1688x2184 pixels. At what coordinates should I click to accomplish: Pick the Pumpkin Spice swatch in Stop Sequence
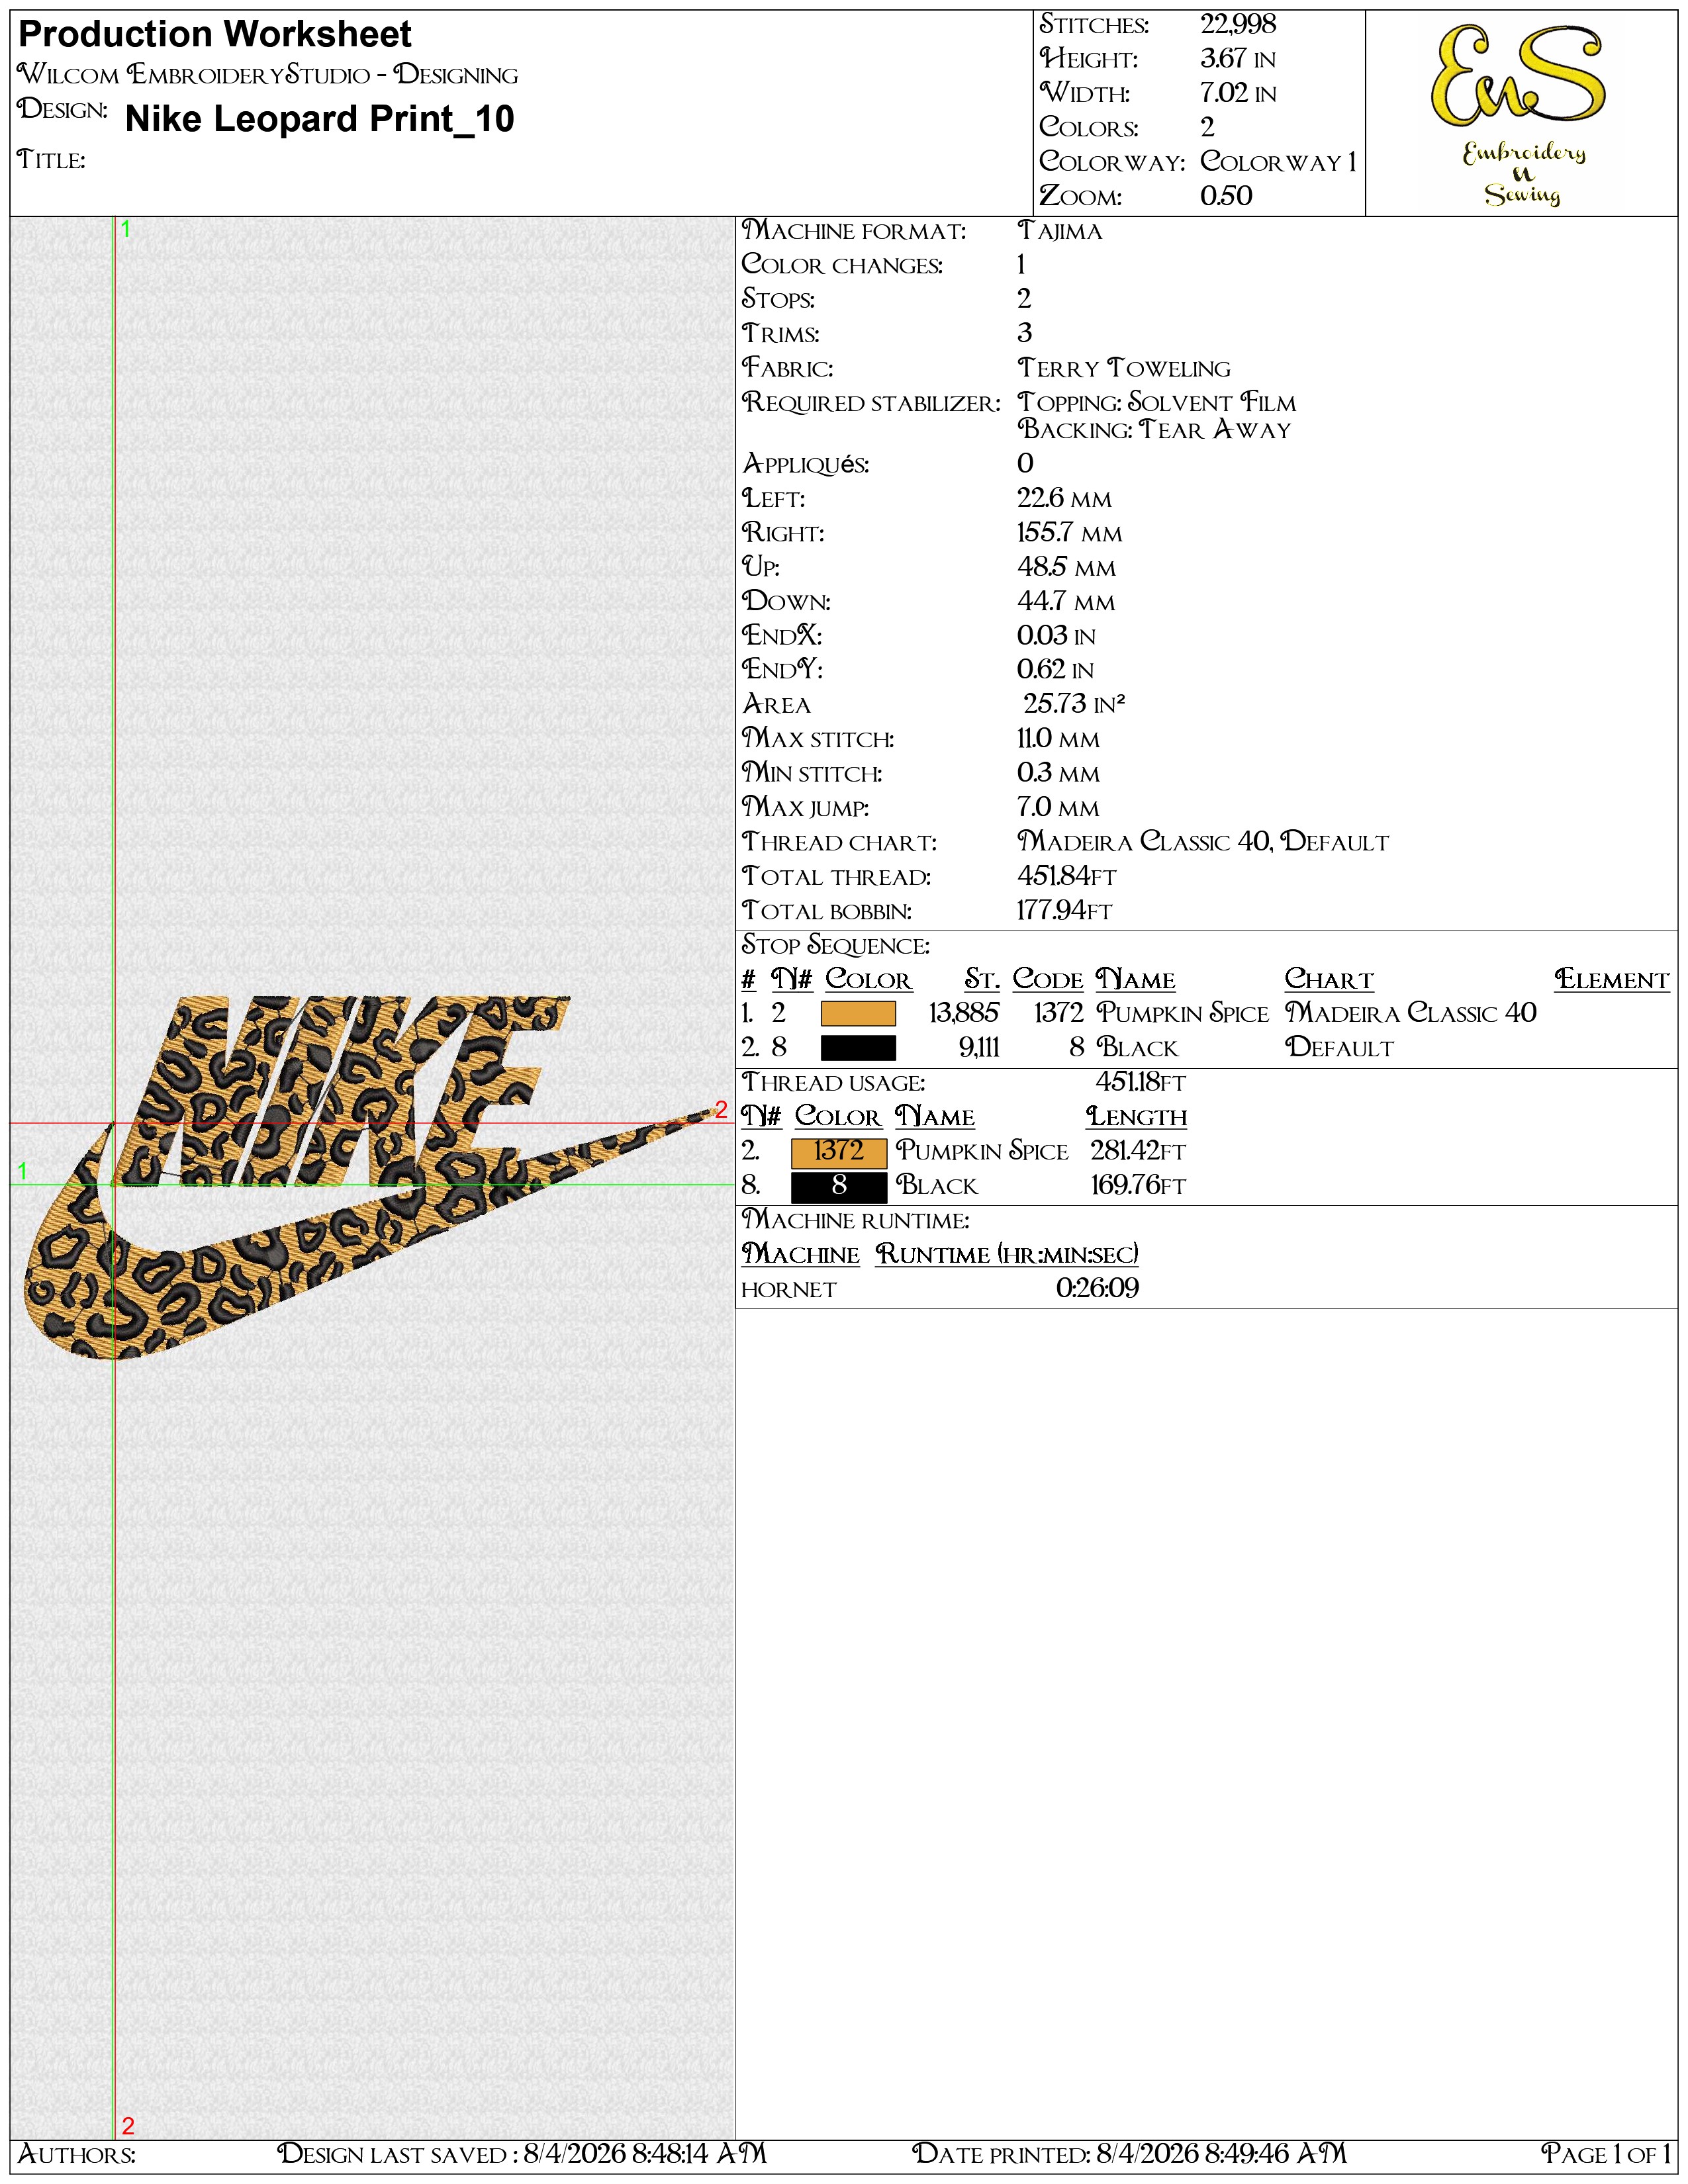click(858, 1014)
